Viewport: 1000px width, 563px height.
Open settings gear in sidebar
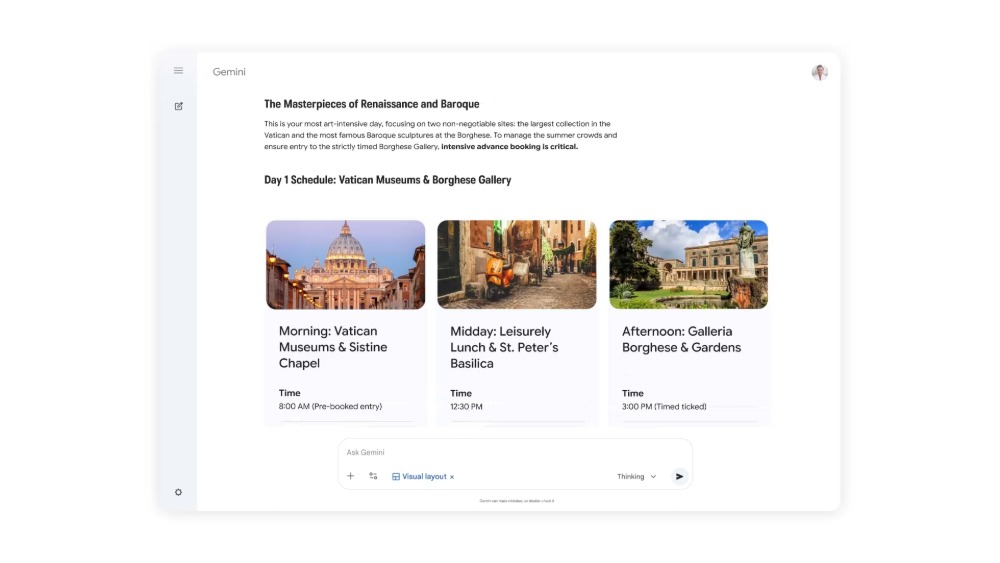point(179,492)
